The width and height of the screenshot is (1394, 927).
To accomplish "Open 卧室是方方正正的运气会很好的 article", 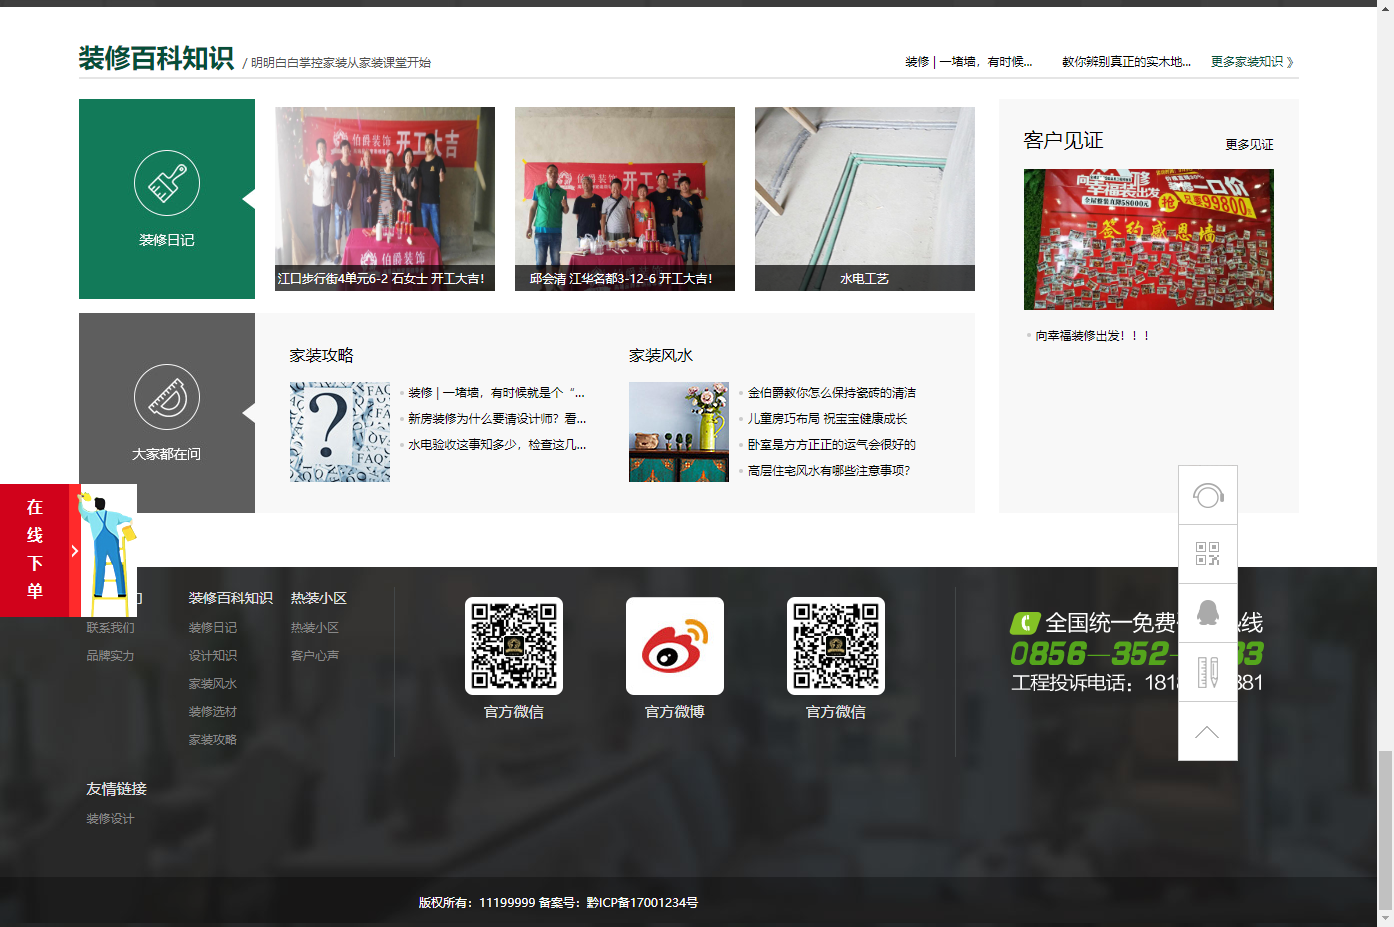I will [832, 445].
